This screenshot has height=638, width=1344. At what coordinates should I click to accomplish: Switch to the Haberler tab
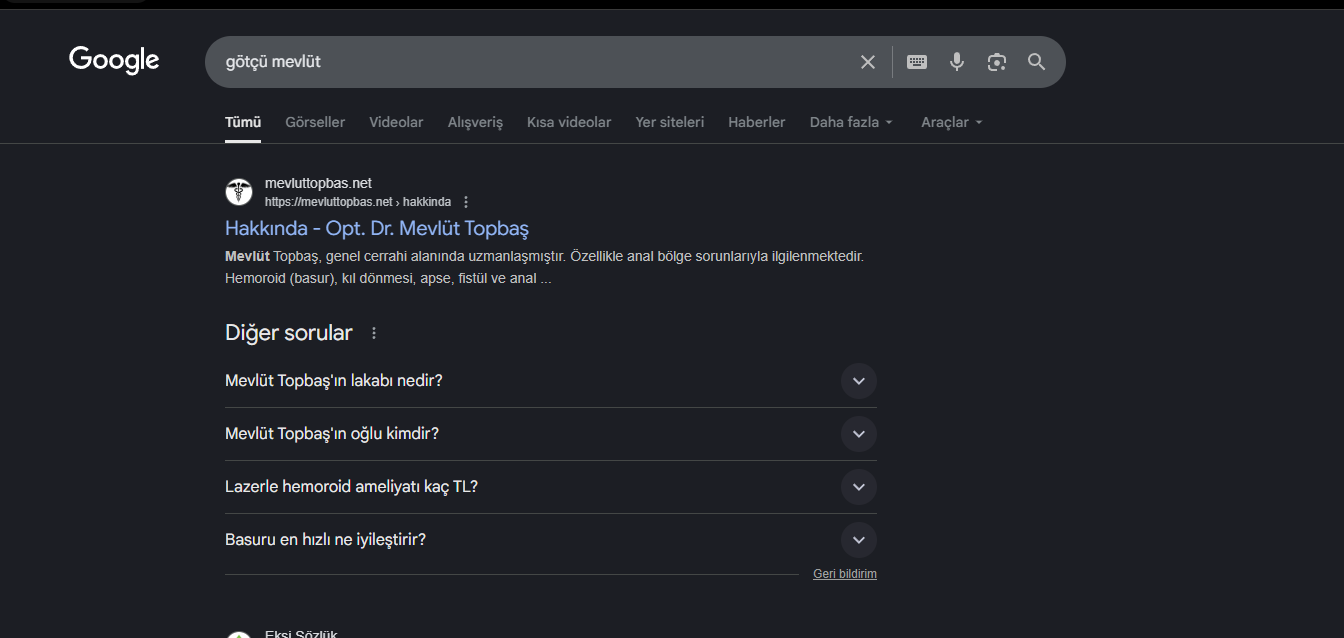[757, 122]
